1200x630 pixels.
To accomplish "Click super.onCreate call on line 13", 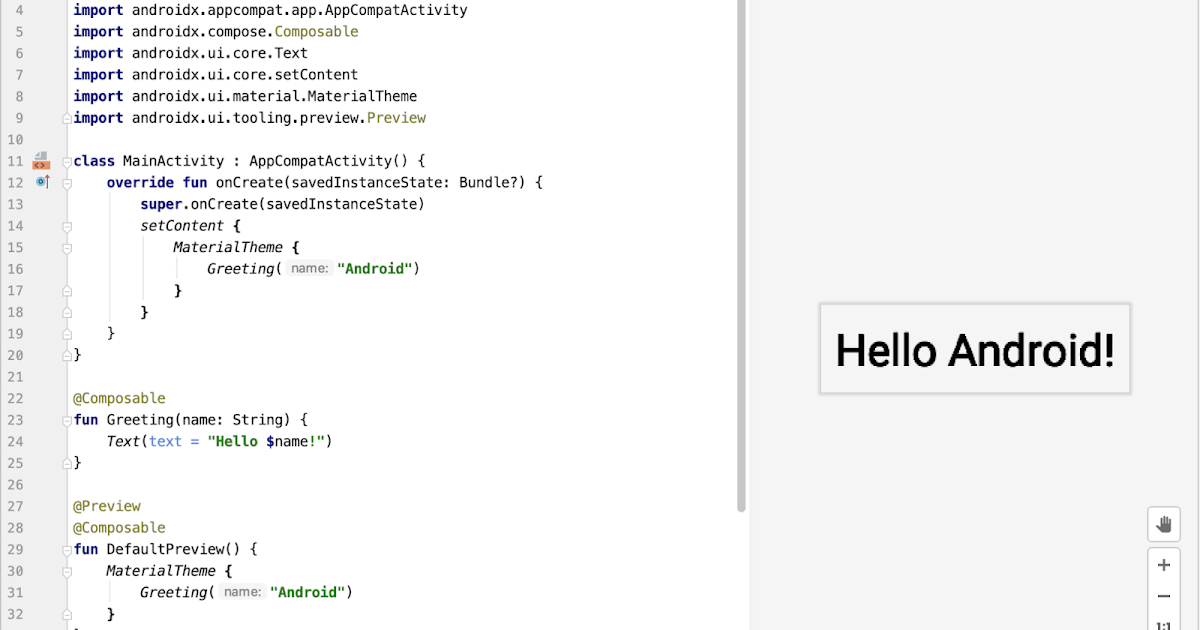I will pyautogui.click(x=282, y=204).
